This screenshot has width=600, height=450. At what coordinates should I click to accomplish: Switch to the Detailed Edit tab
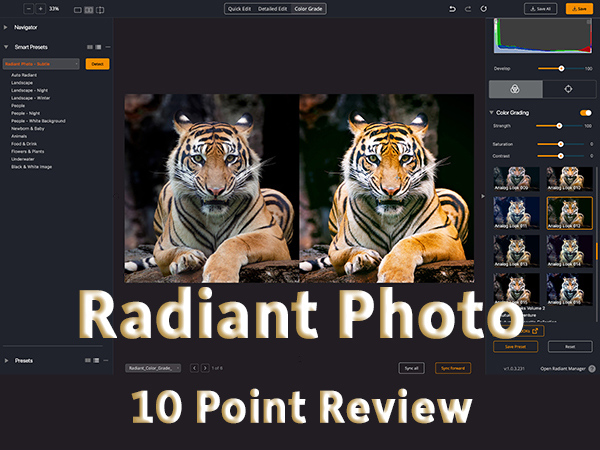pyautogui.click(x=272, y=9)
